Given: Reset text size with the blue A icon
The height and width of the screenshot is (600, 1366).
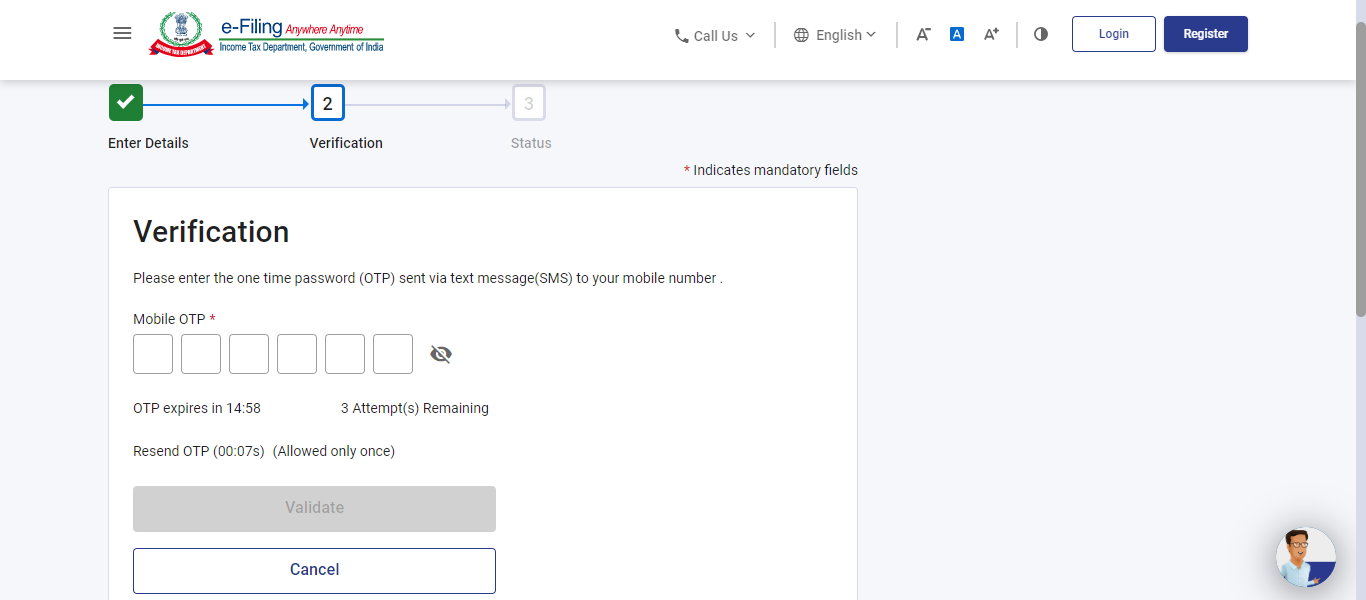Looking at the screenshot, I should [x=956, y=33].
